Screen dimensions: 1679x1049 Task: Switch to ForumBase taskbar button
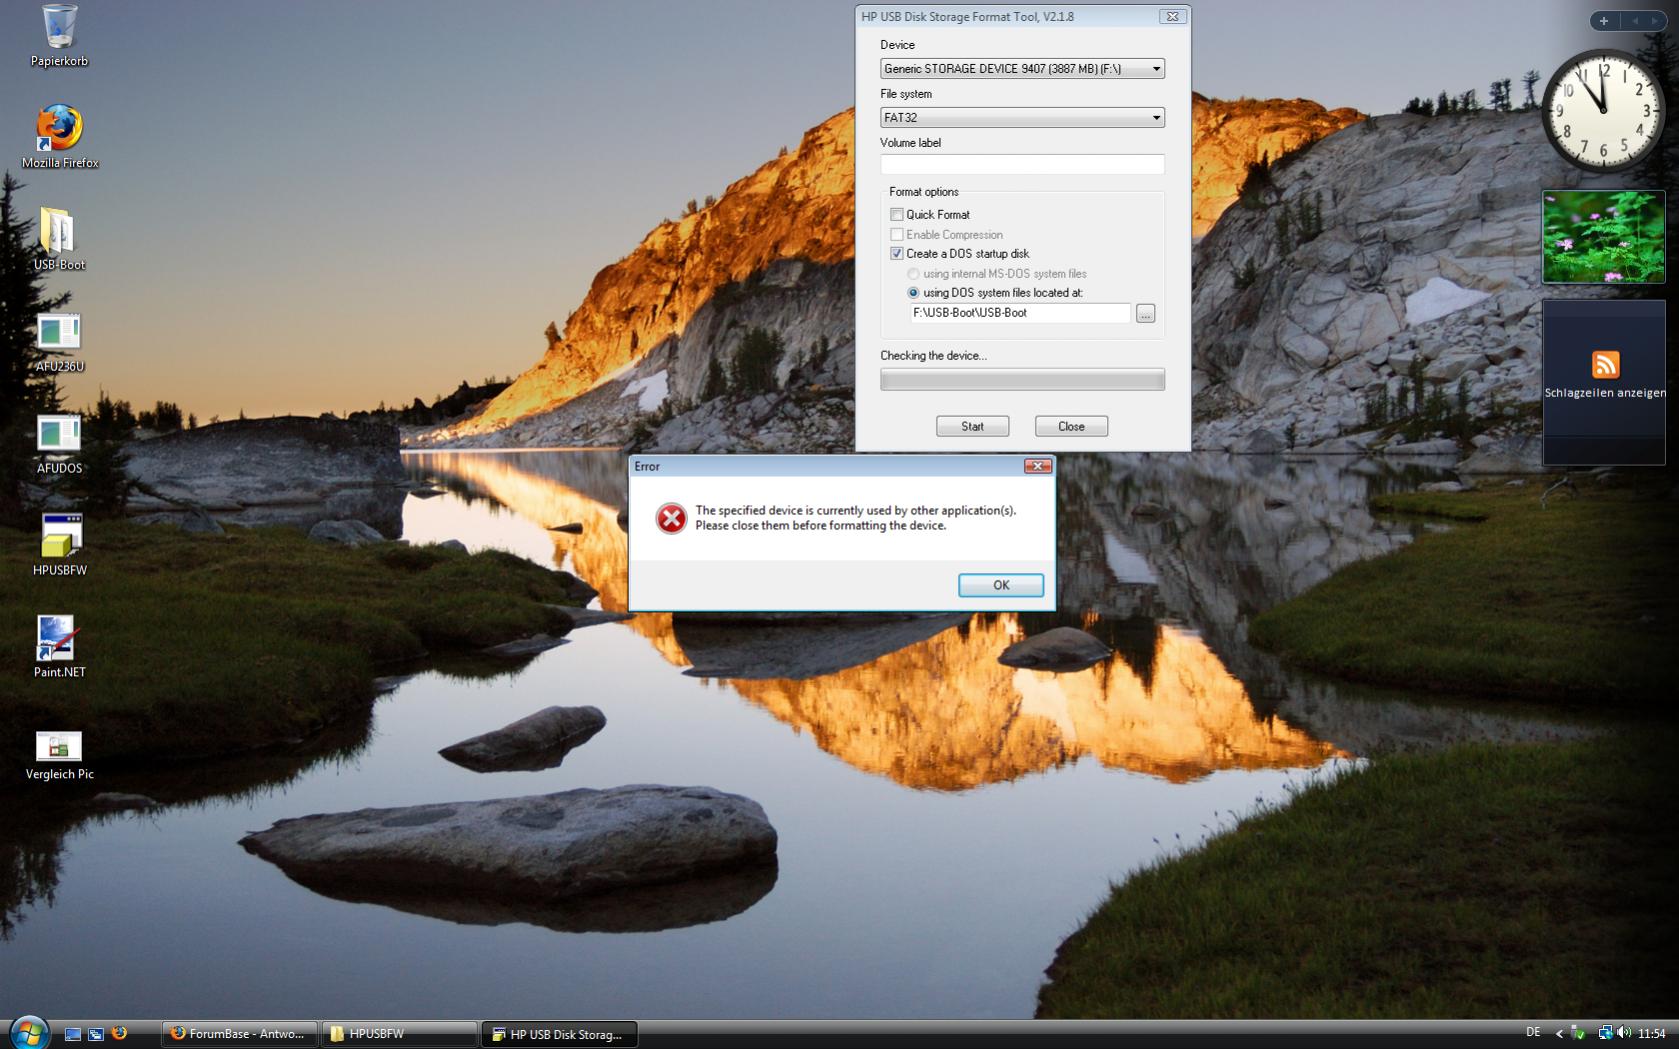click(x=239, y=1034)
